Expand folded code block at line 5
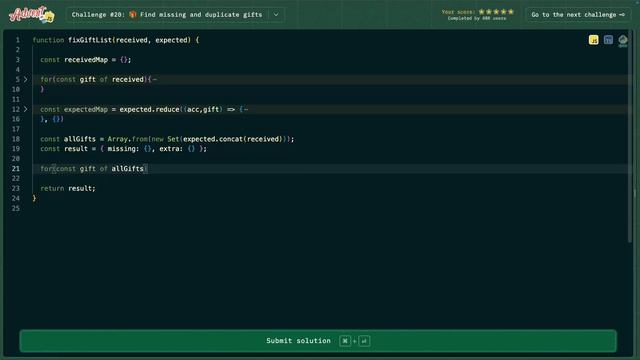This screenshot has width=640, height=360. (25, 79)
